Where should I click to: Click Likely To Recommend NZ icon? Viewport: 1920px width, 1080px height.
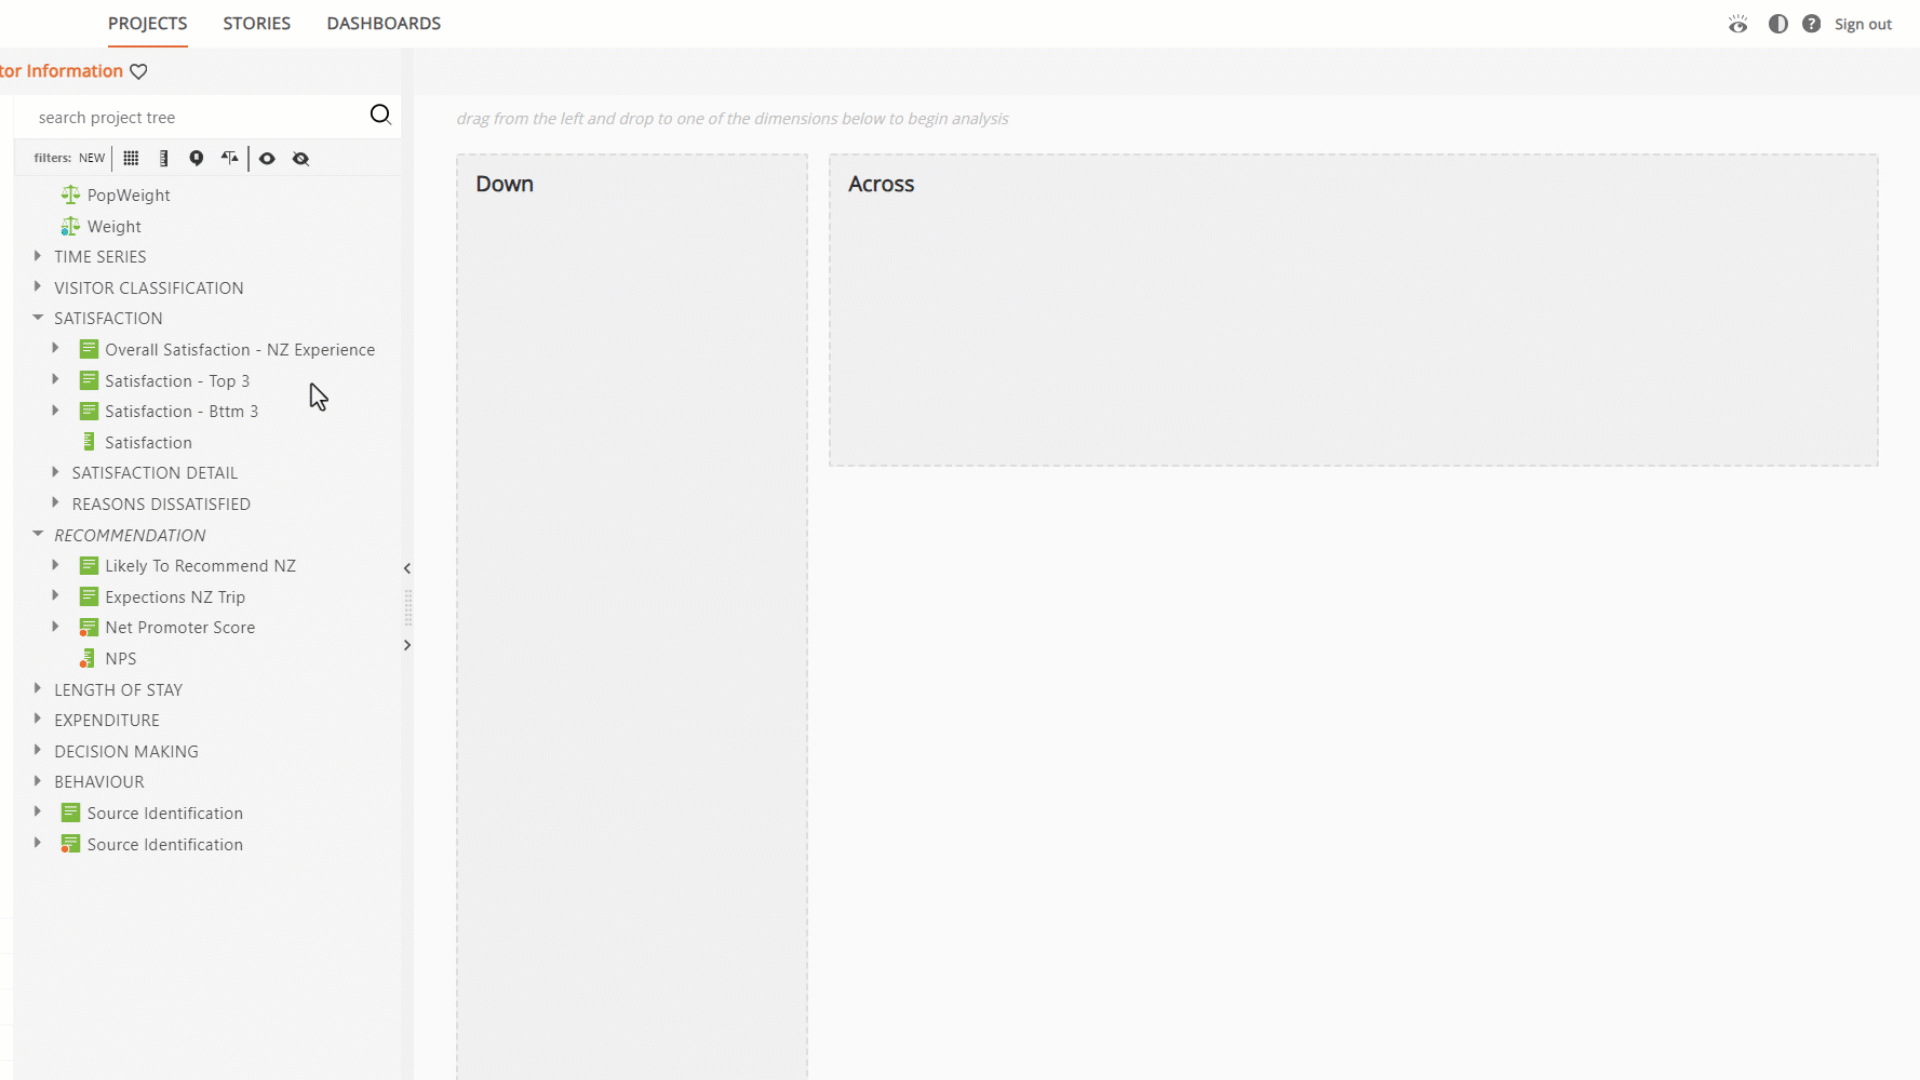point(89,565)
